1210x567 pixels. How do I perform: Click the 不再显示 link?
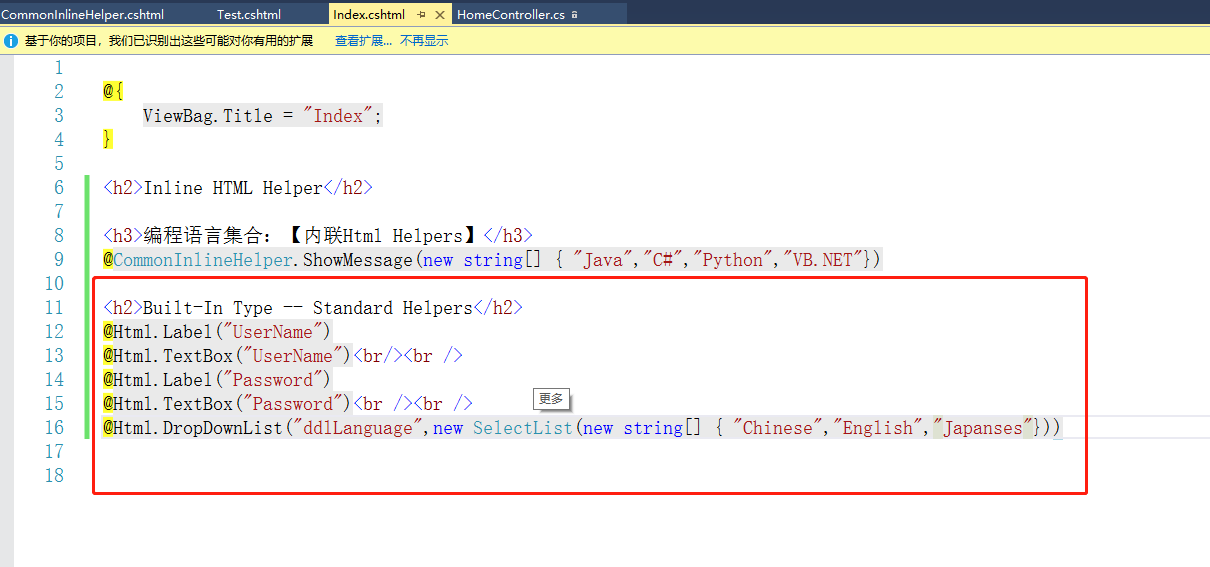pos(424,41)
